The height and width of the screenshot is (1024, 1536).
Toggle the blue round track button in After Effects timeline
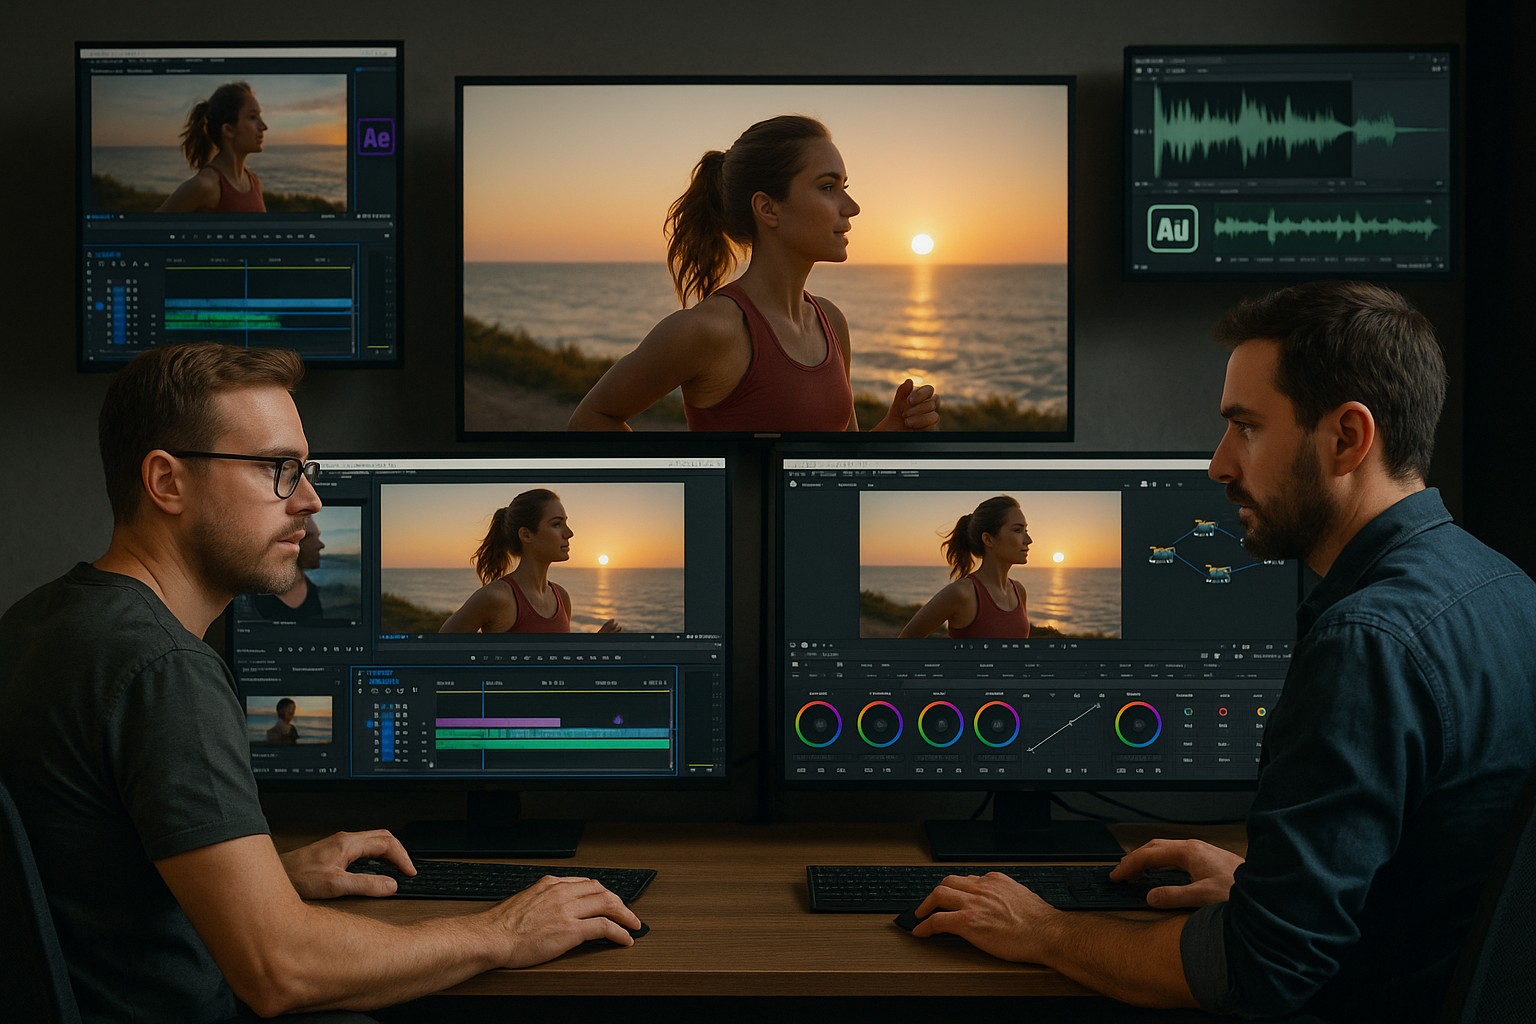click(x=99, y=305)
